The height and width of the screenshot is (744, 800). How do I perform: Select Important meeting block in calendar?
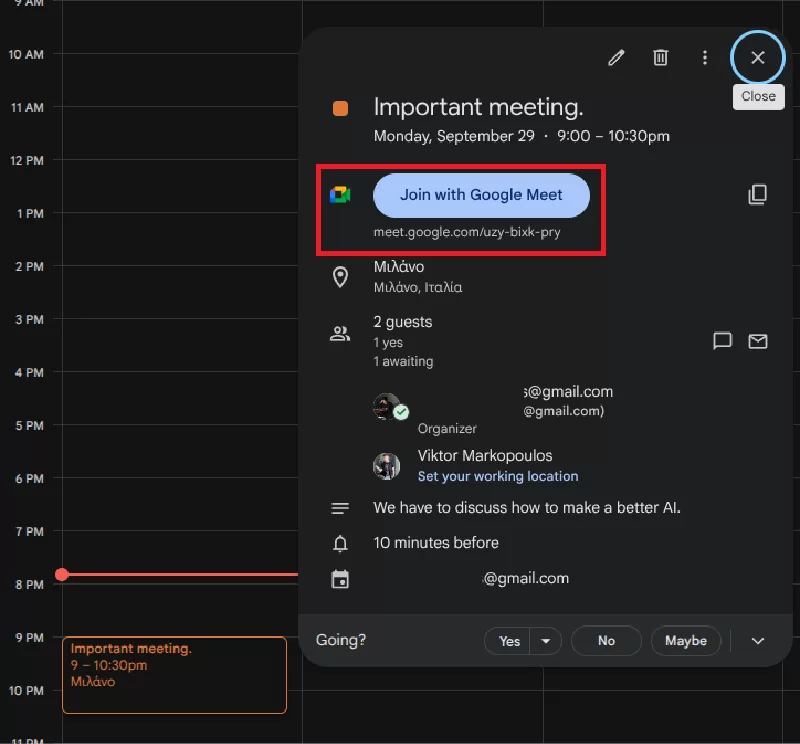tap(174, 675)
